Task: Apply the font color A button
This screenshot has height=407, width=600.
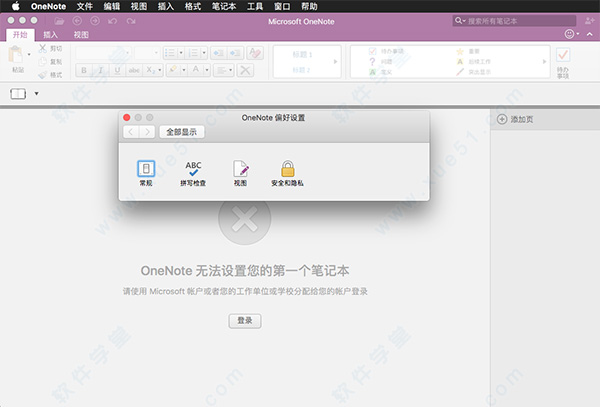Action: click(x=196, y=70)
